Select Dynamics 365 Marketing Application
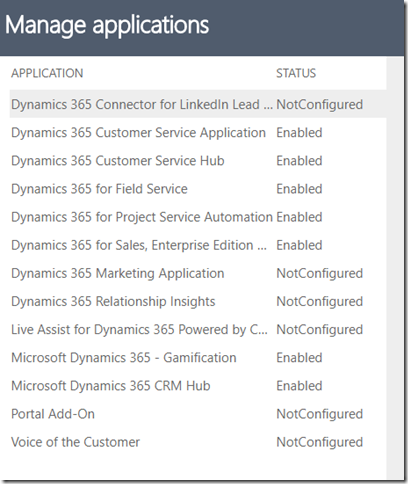The image size is (408, 484). pos(118,273)
